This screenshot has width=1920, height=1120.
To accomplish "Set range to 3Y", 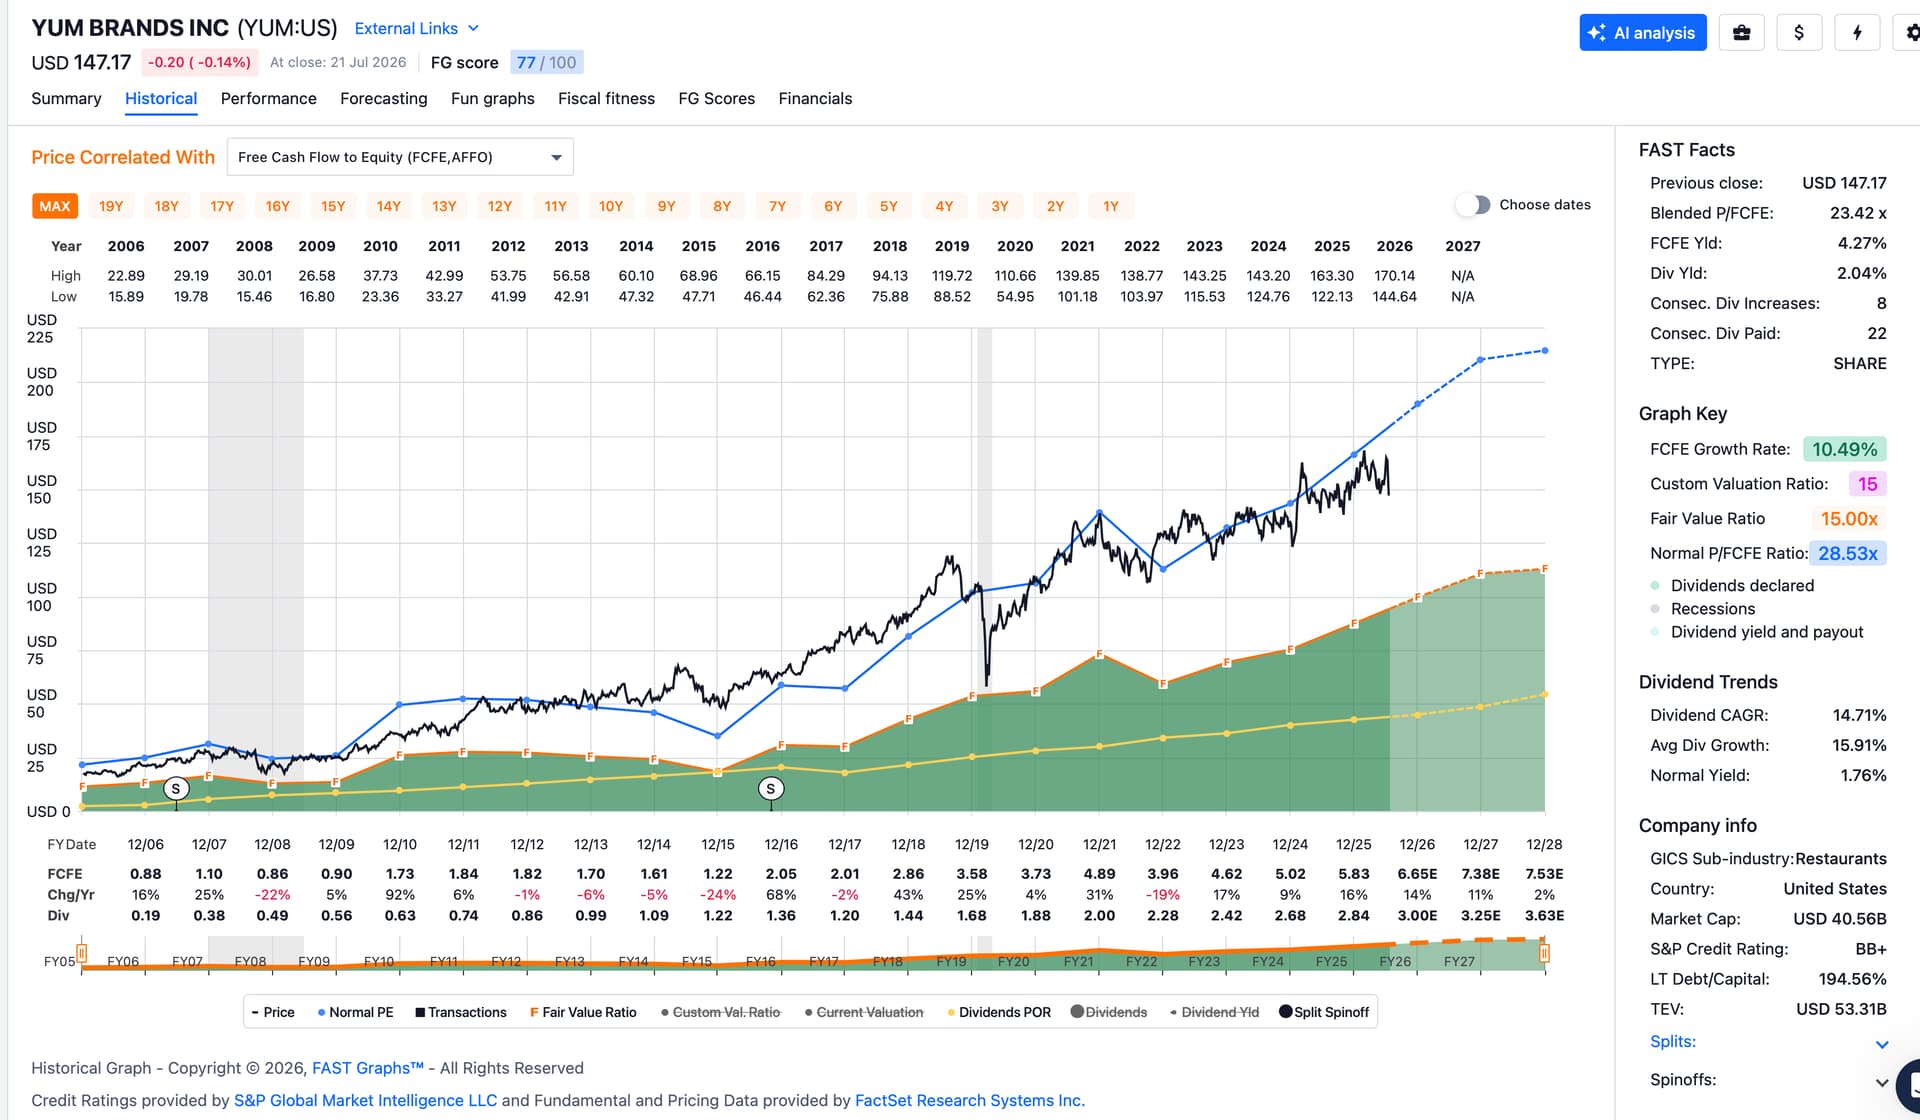I will click(1000, 206).
